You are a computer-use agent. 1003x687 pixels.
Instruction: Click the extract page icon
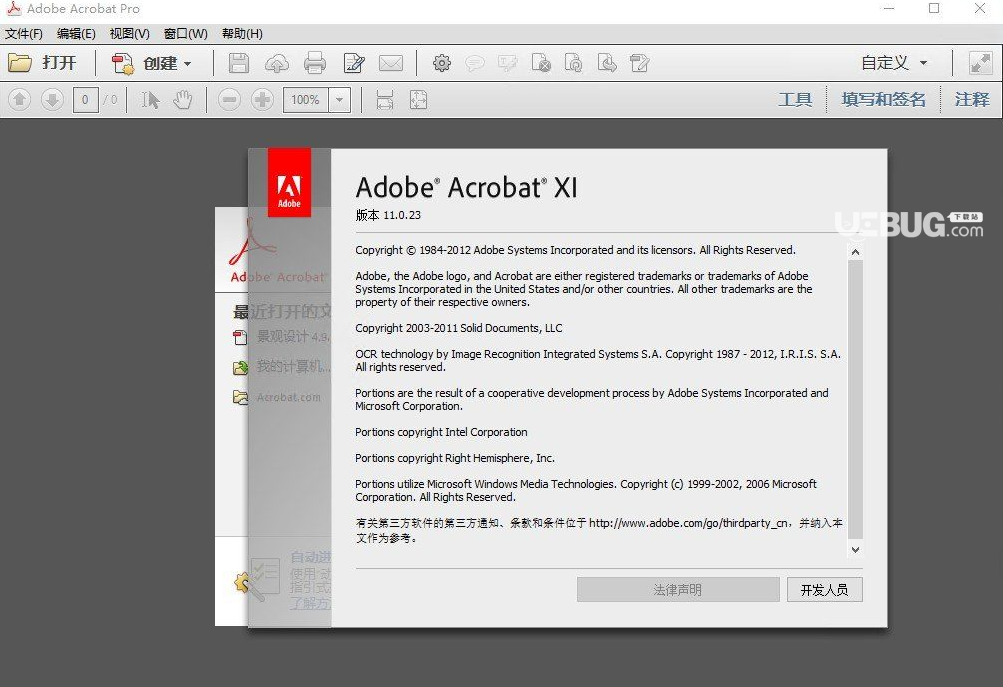click(606, 63)
